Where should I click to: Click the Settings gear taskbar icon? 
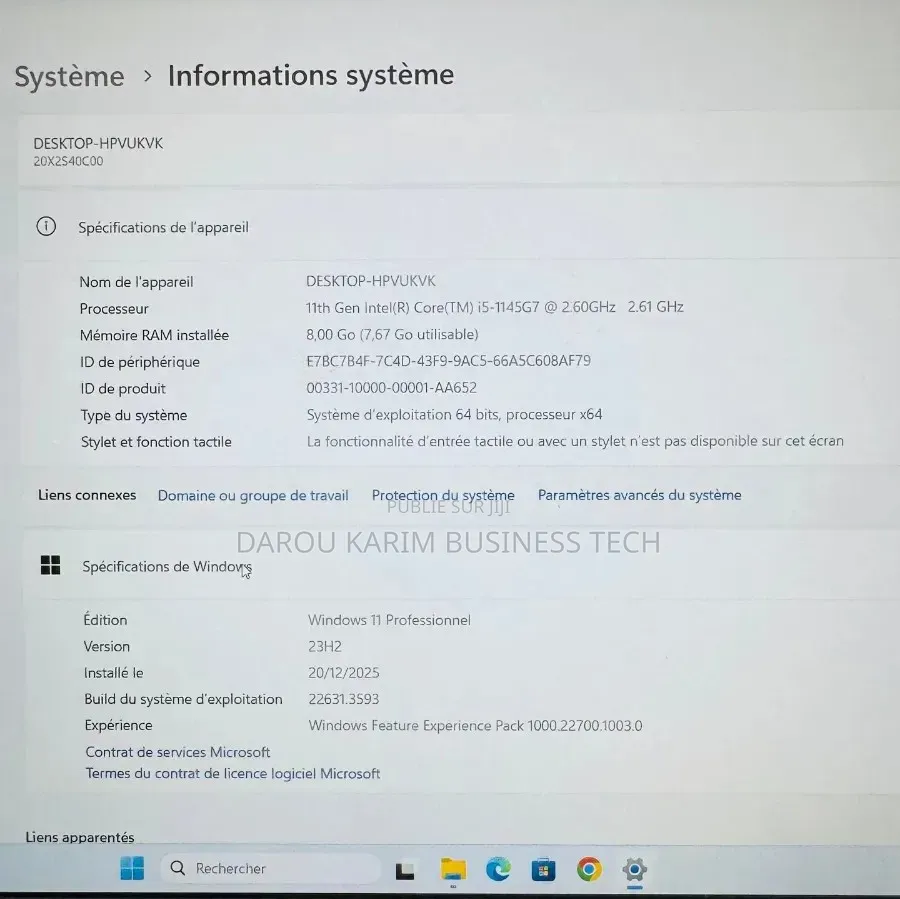tap(634, 870)
